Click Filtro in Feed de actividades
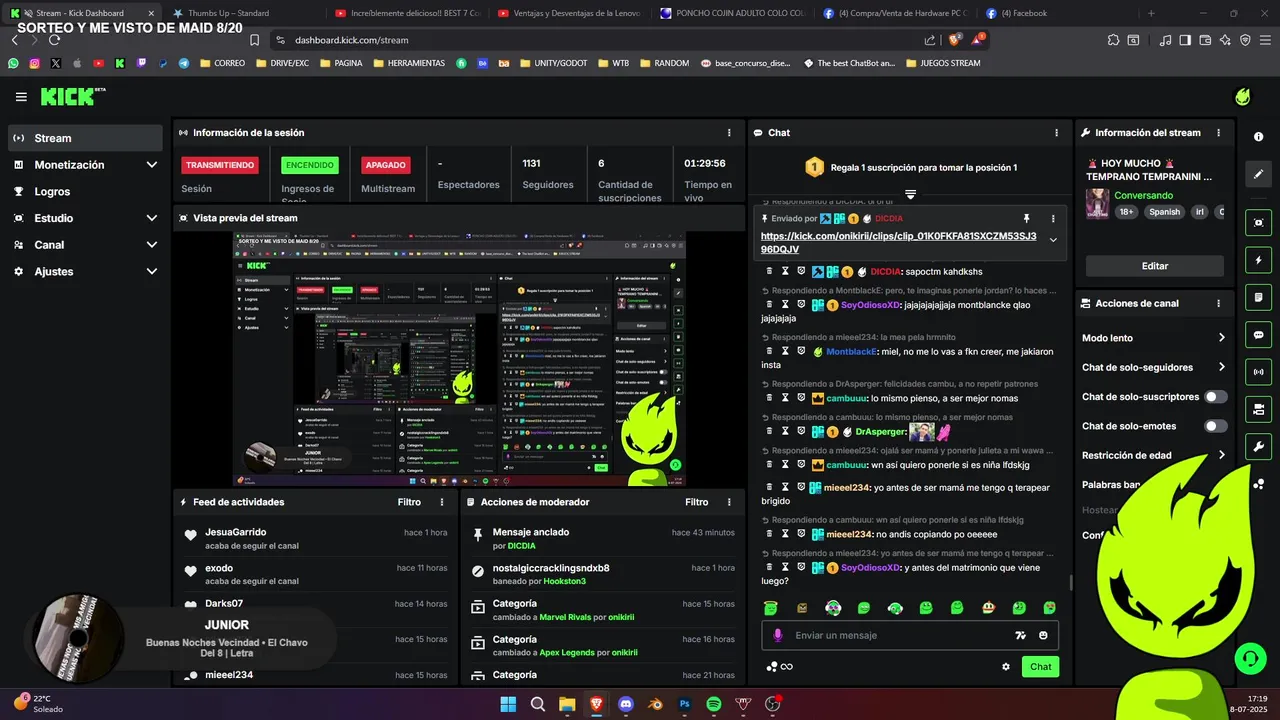The image size is (1280, 720). (x=409, y=502)
